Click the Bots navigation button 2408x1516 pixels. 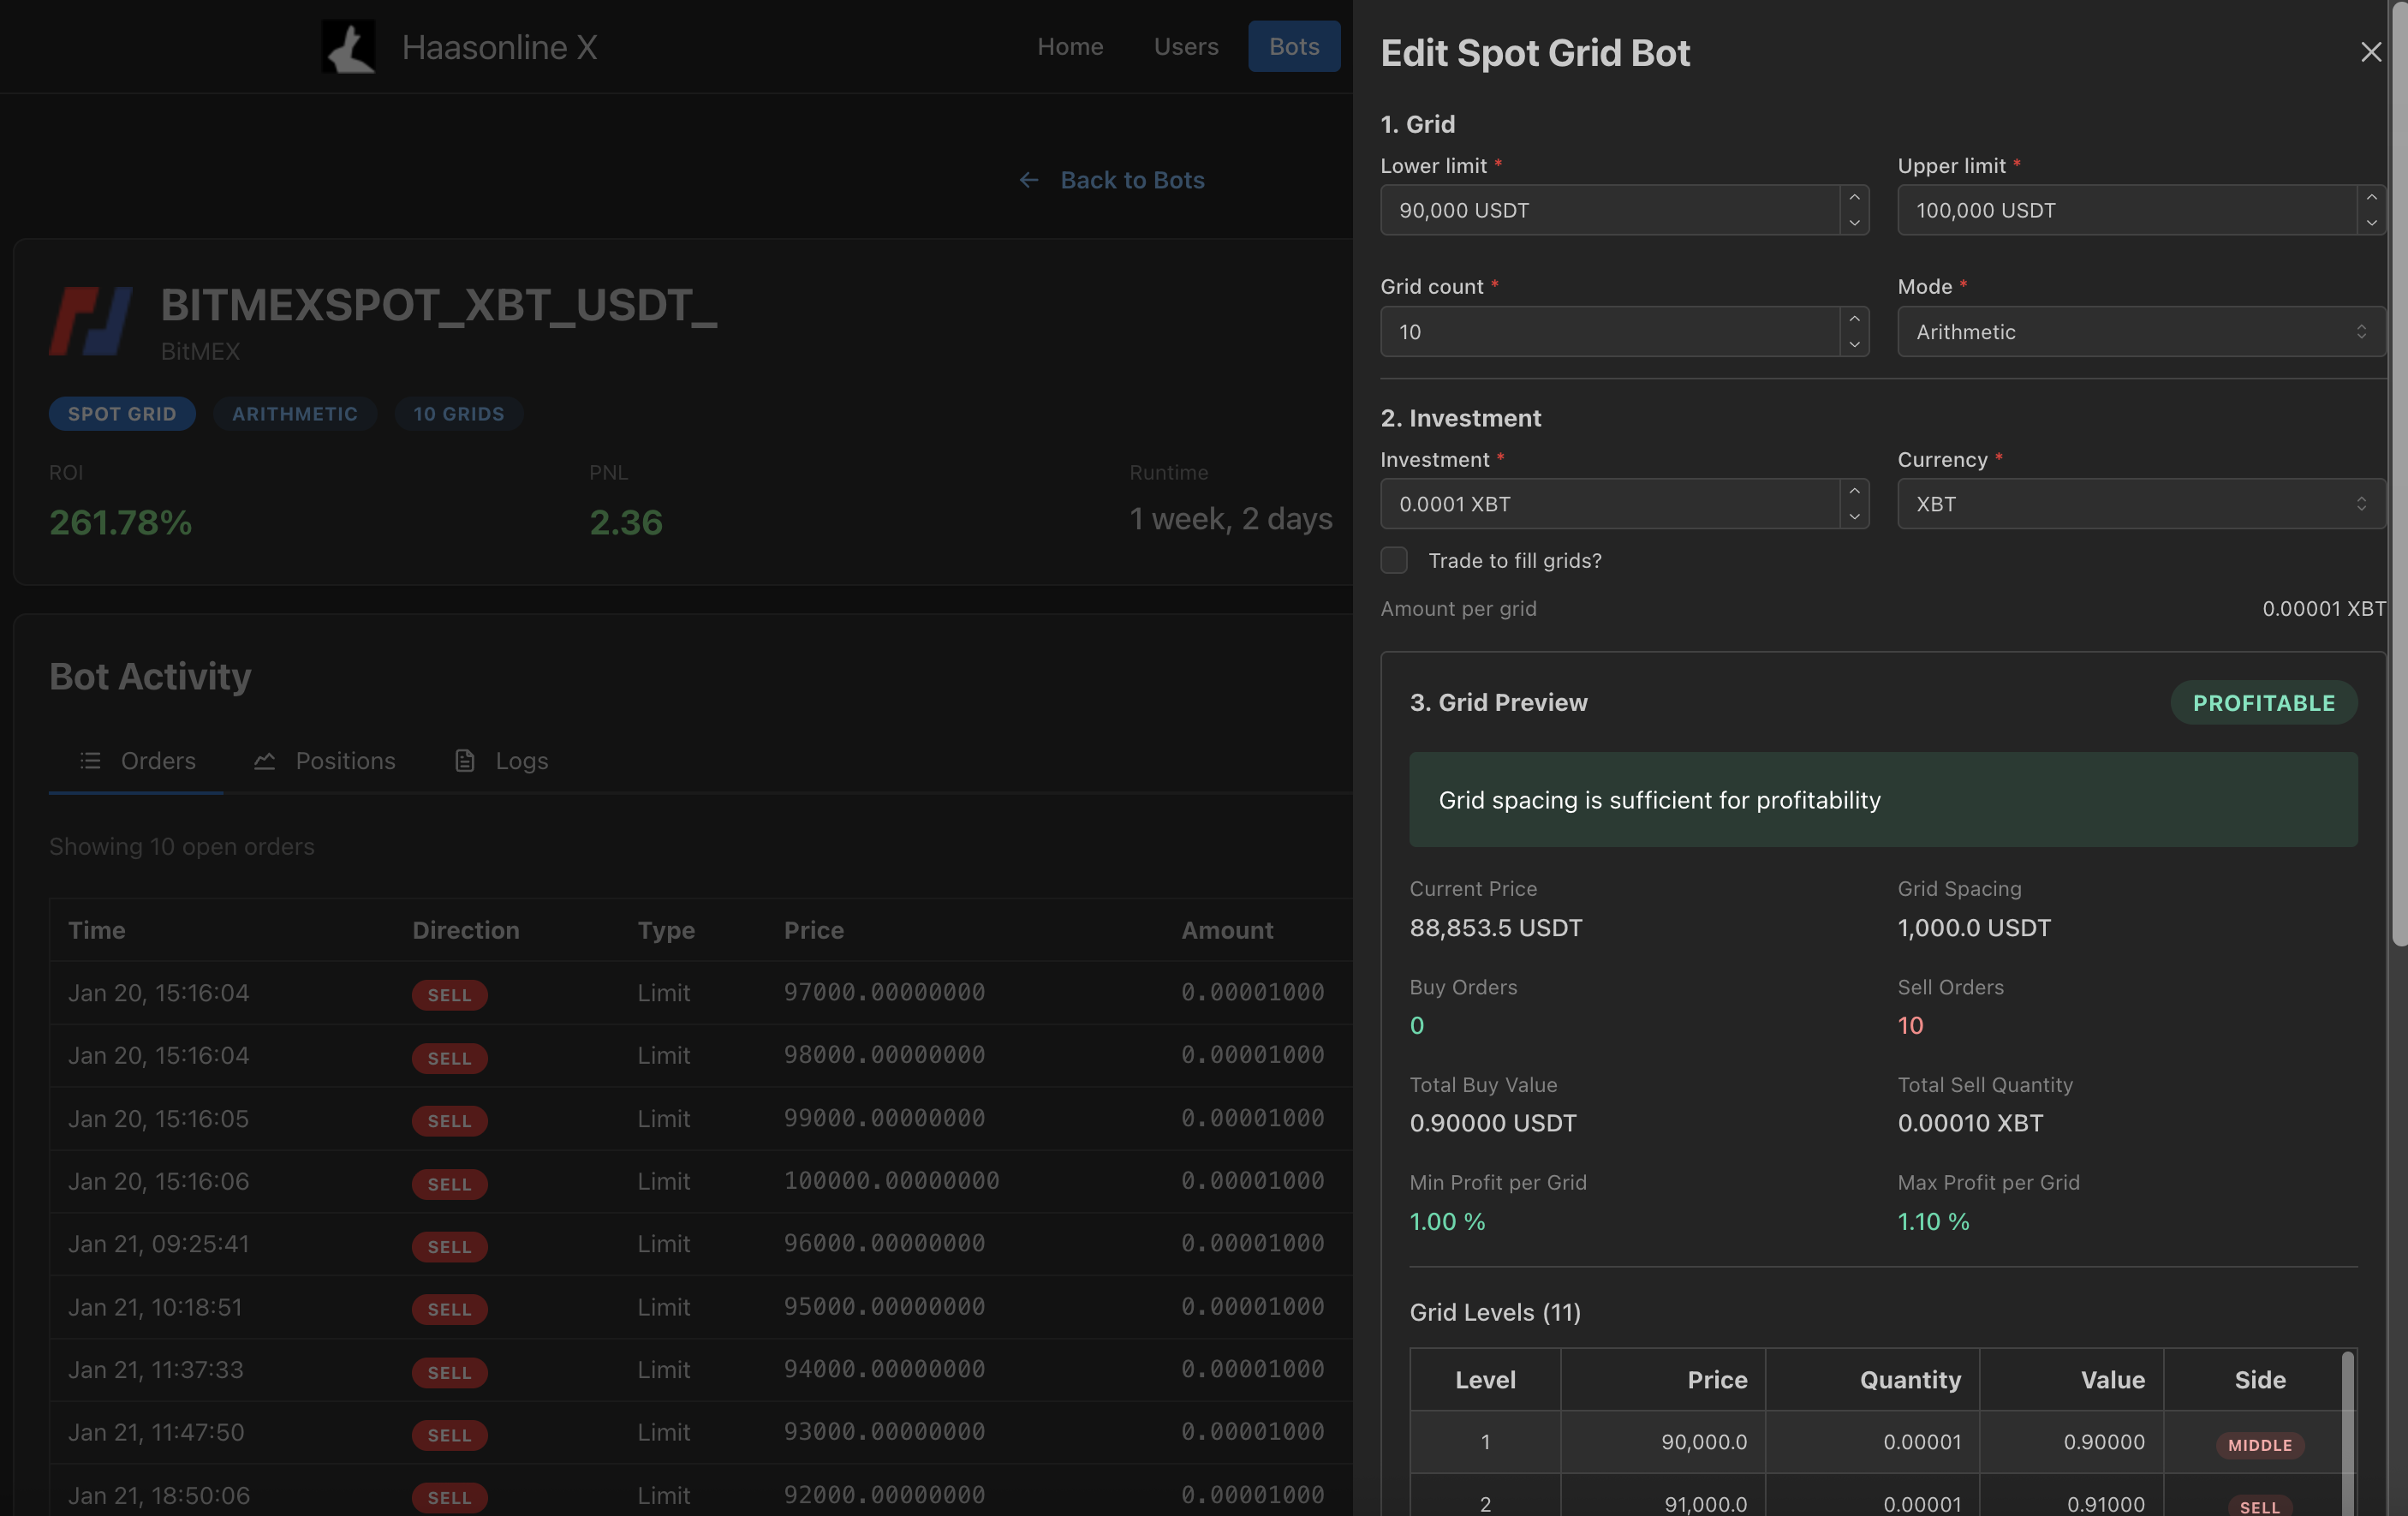point(1293,46)
